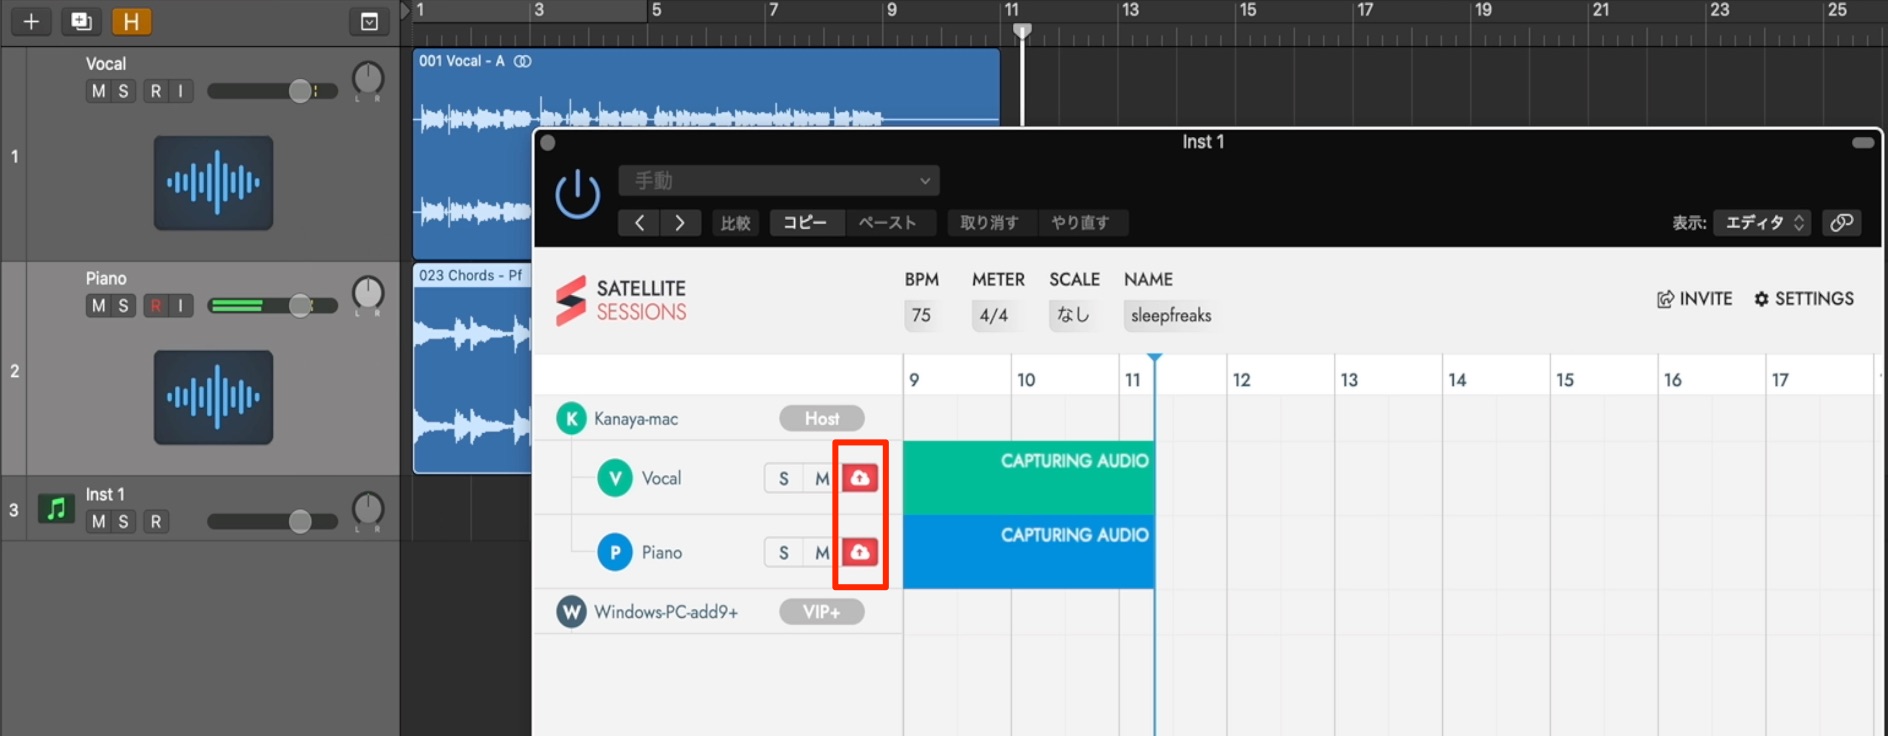Click the Kanaya-mac user avatar
Screen dimensions: 1888x736
point(571,419)
